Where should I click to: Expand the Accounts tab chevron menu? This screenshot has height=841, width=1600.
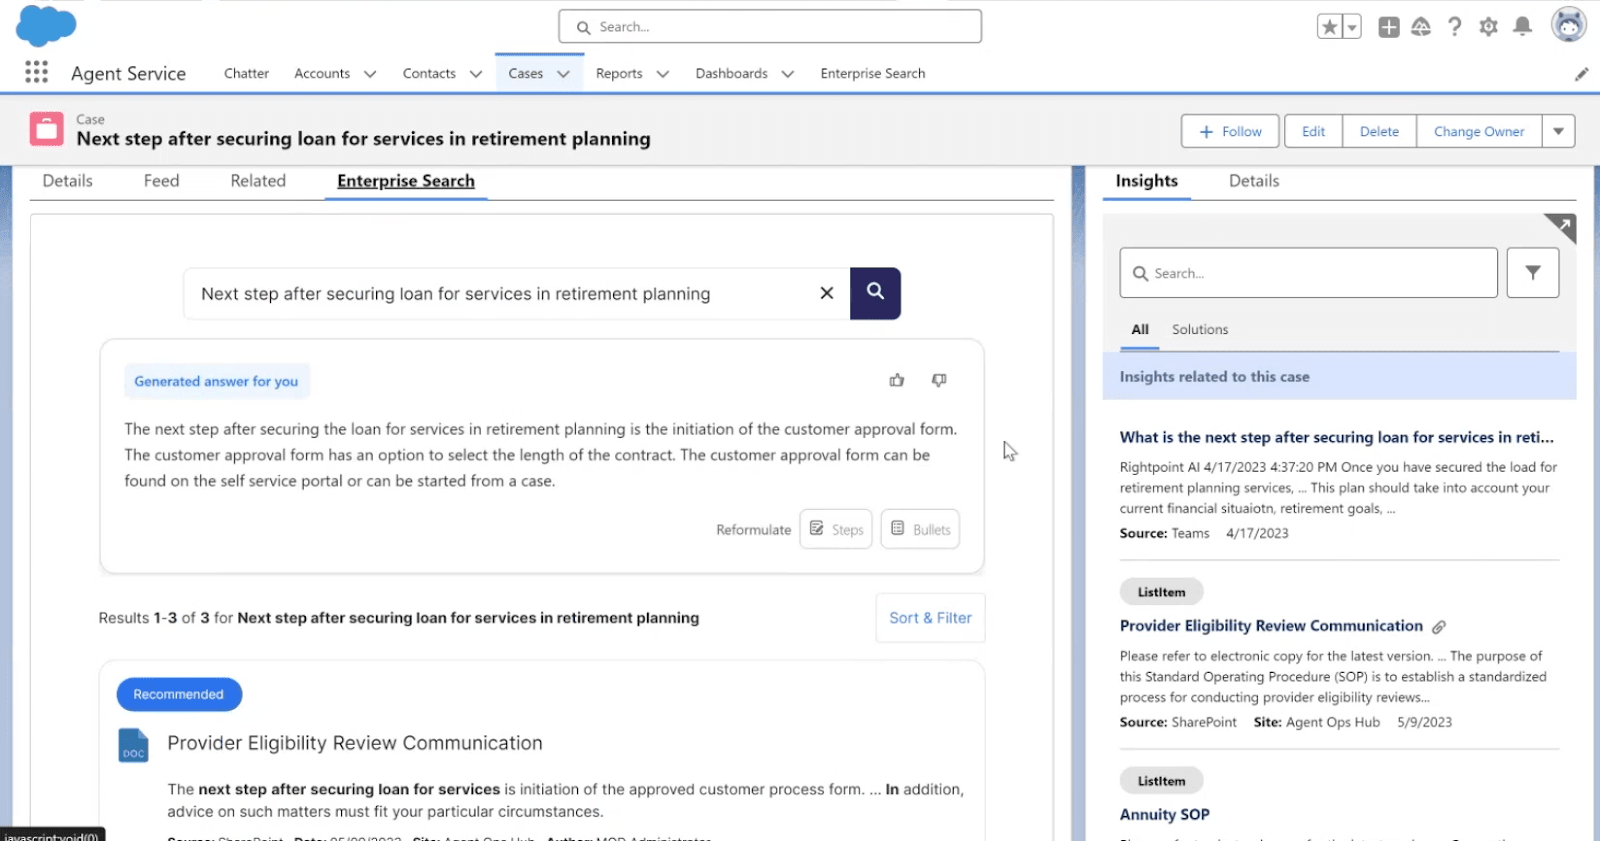pos(370,74)
